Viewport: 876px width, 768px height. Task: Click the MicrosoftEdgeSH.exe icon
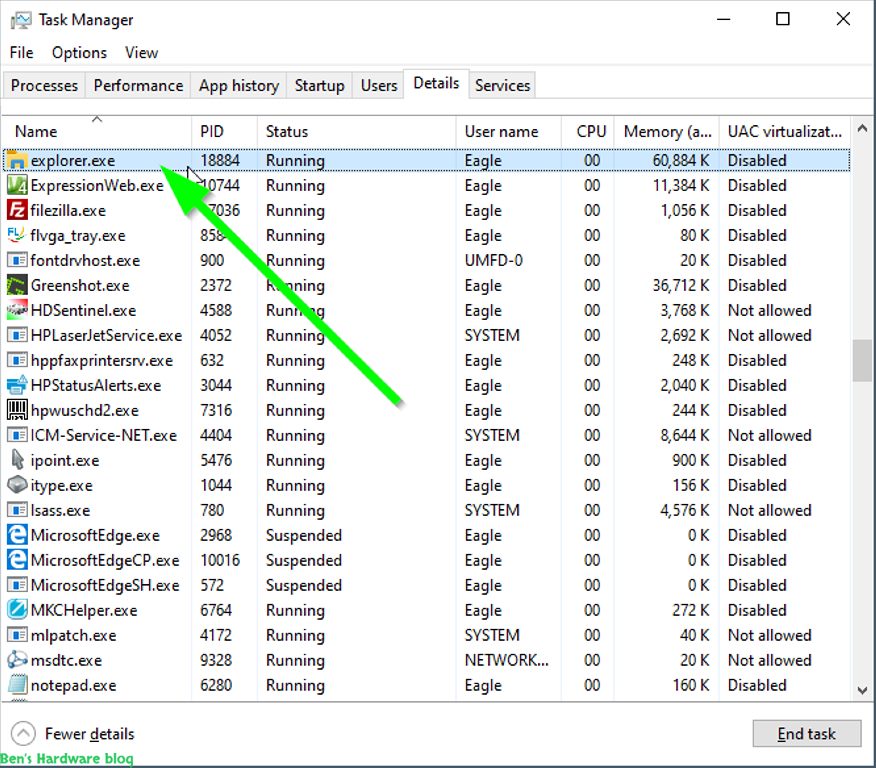tap(17, 585)
